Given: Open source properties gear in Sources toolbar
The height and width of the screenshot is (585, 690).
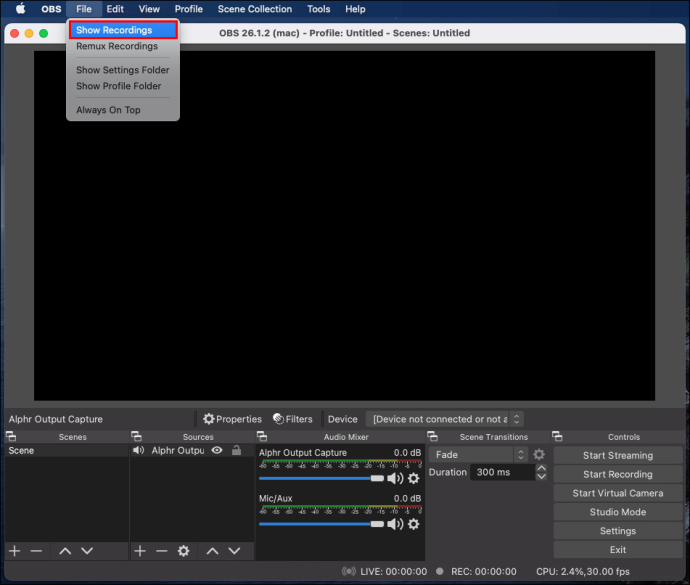Looking at the screenshot, I should coord(184,551).
